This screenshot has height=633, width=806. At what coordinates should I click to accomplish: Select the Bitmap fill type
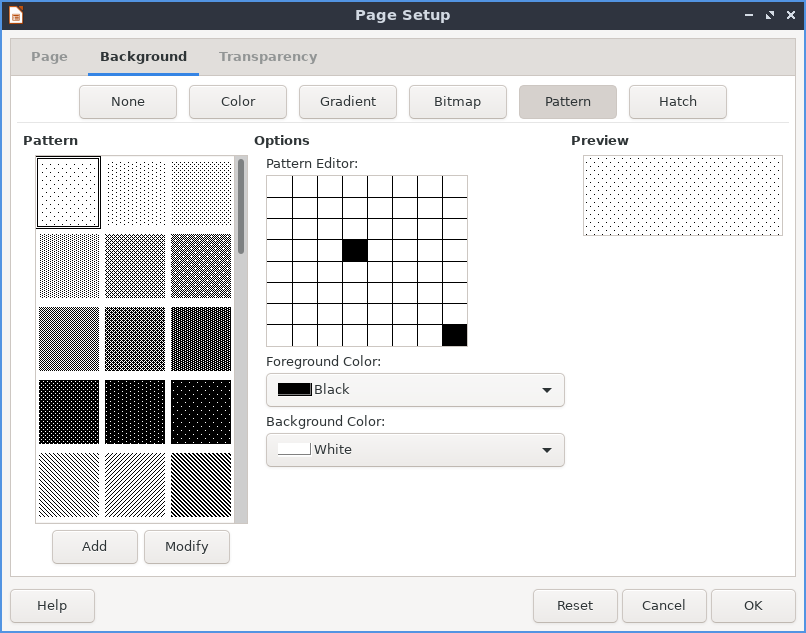458,101
